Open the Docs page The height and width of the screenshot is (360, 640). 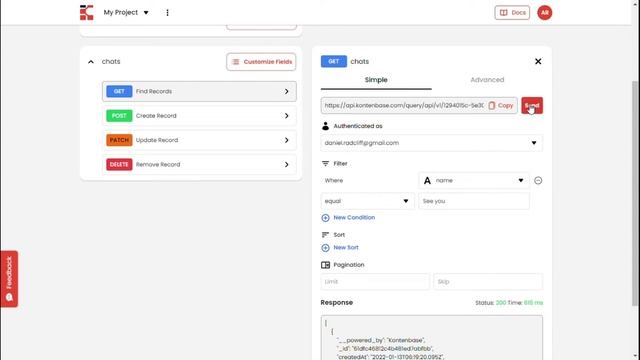(512, 13)
